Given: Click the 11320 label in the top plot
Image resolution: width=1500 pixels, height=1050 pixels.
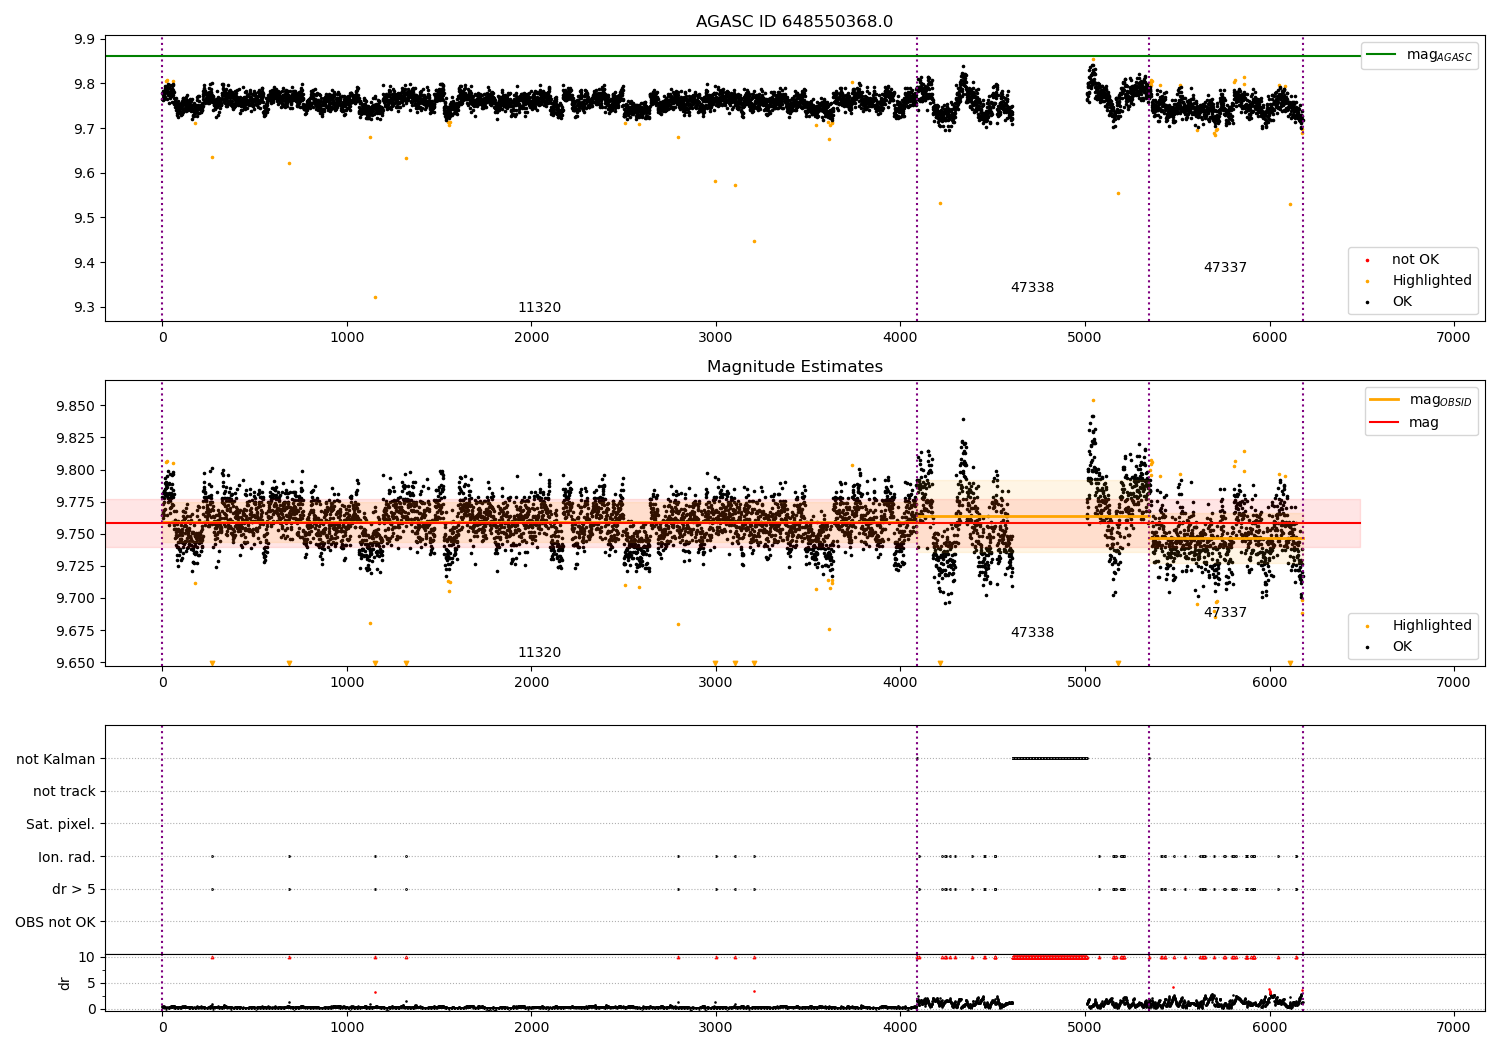Looking at the screenshot, I should 539,308.
